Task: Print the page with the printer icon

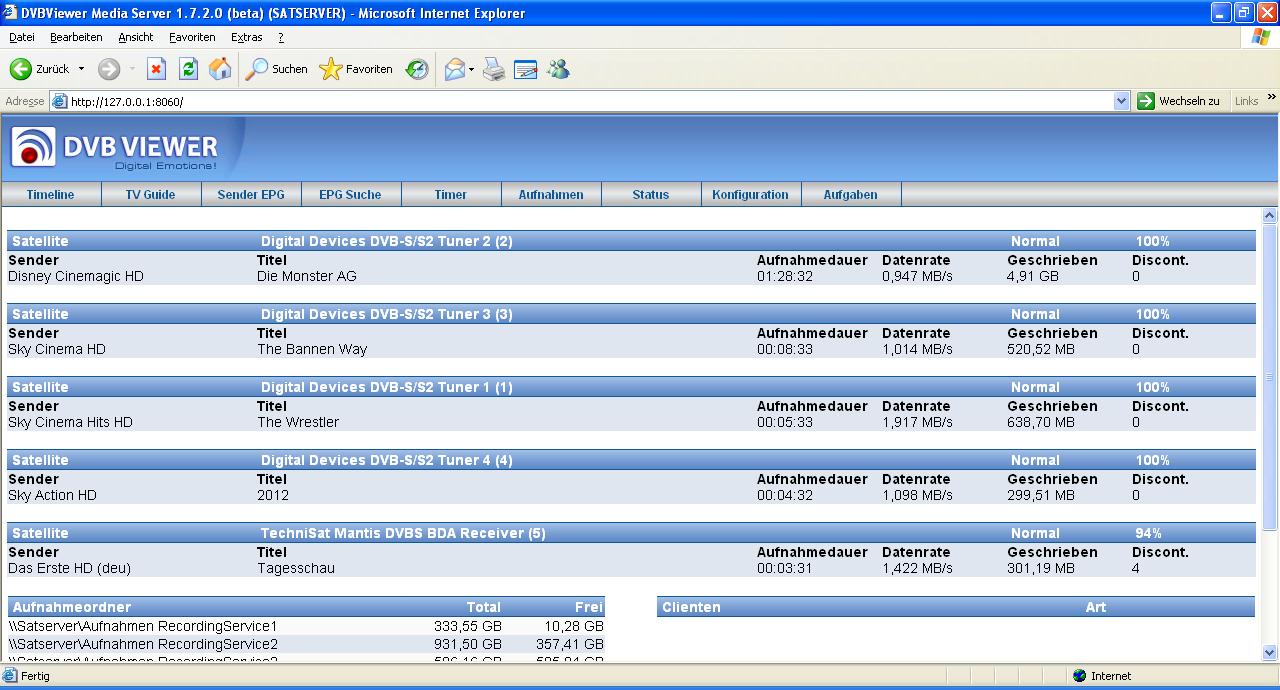Action: [x=494, y=69]
